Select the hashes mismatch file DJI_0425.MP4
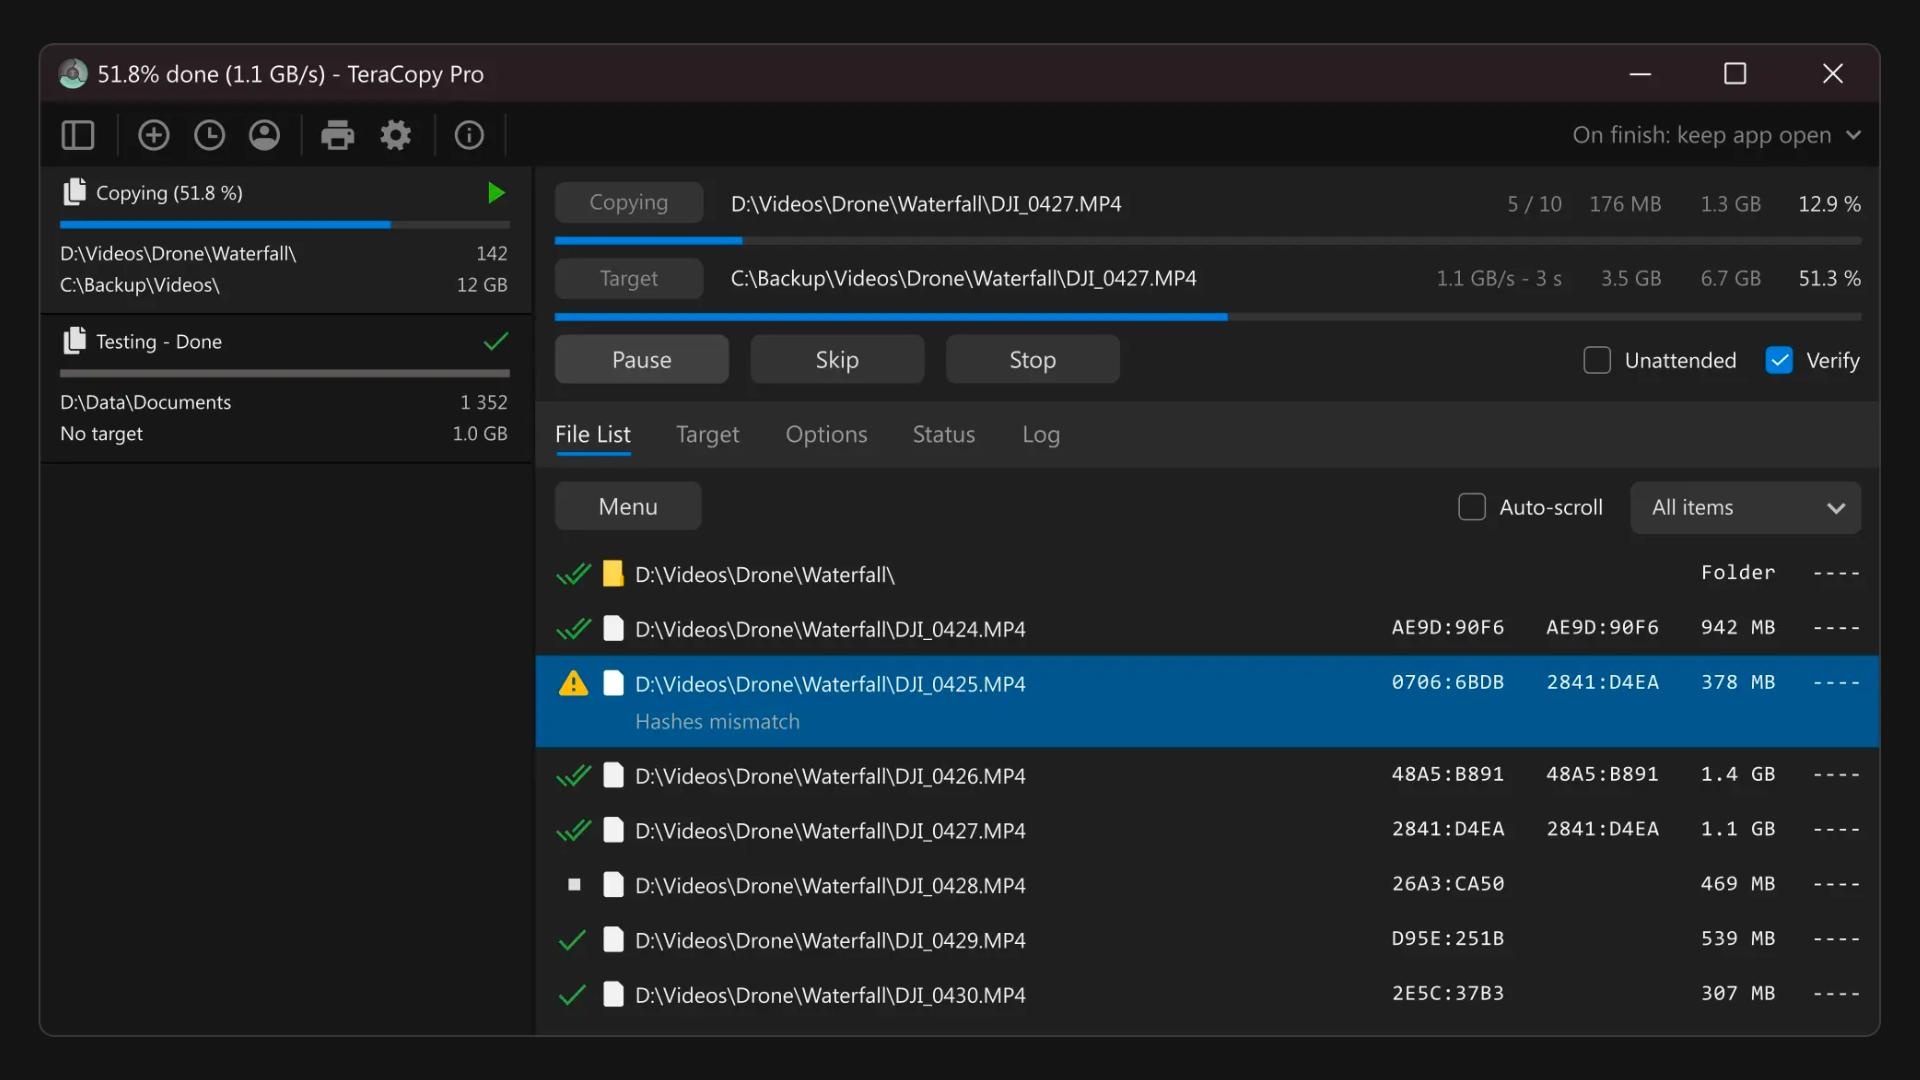The image size is (1920, 1080). pyautogui.click(x=828, y=683)
